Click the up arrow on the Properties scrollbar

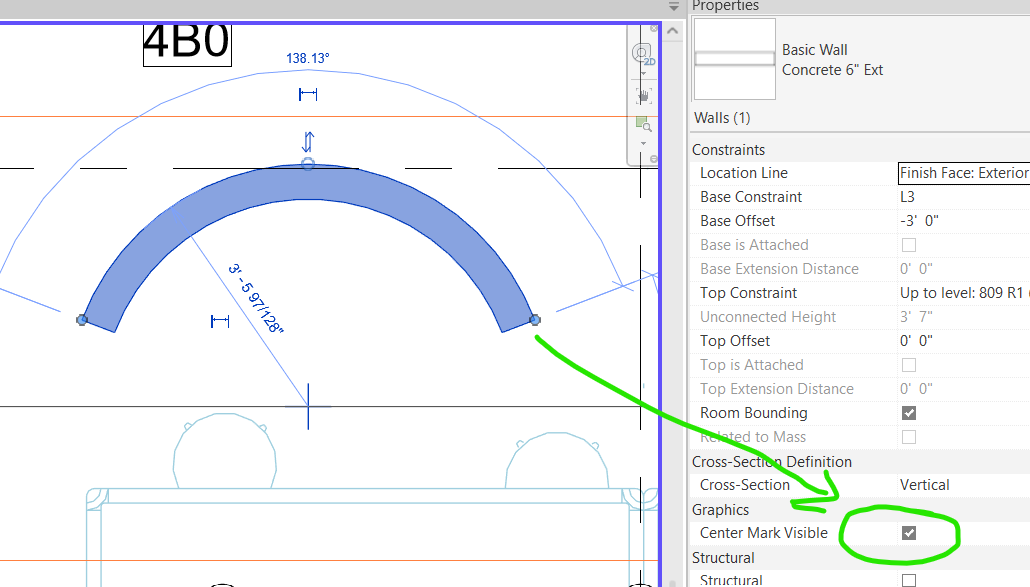point(672,32)
